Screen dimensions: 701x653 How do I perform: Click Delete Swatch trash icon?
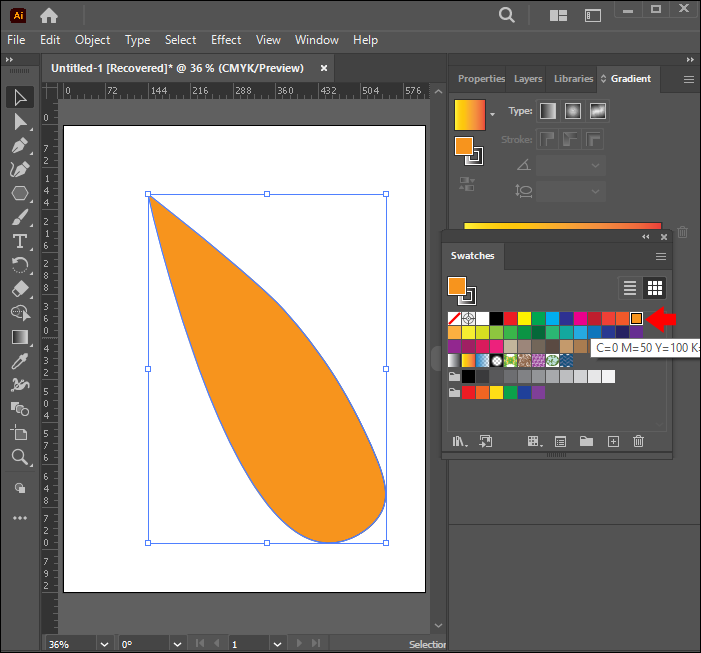pyautogui.click(x=639, y=441)
